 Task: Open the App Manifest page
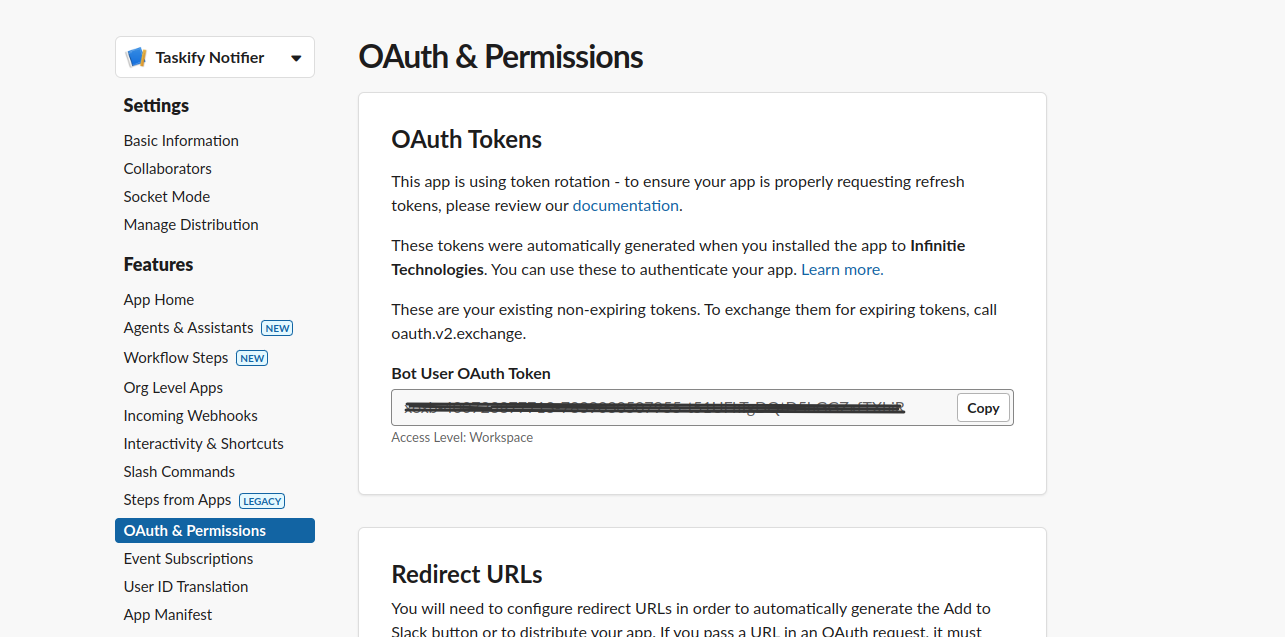(x=168, y=615)
